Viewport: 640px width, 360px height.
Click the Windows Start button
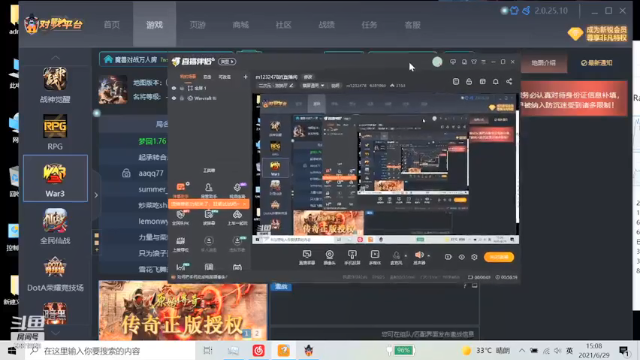pos(11,351)
